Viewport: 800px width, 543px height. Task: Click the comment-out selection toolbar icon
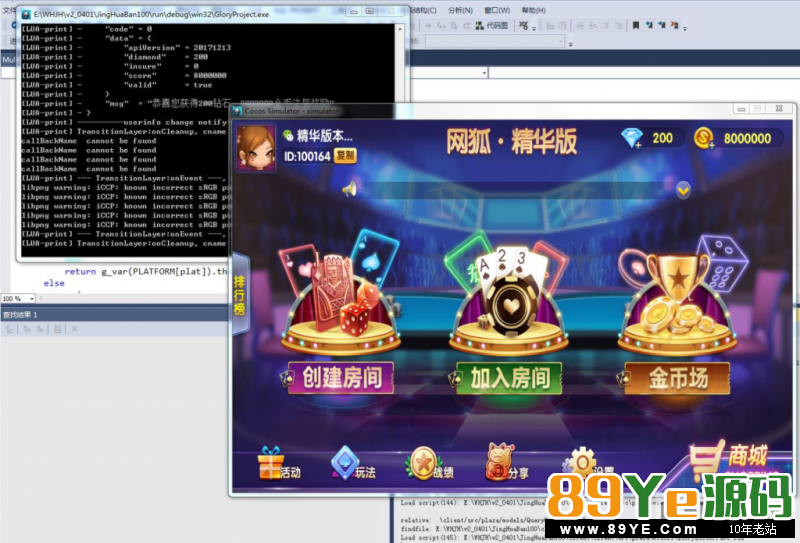pos(523,26)
